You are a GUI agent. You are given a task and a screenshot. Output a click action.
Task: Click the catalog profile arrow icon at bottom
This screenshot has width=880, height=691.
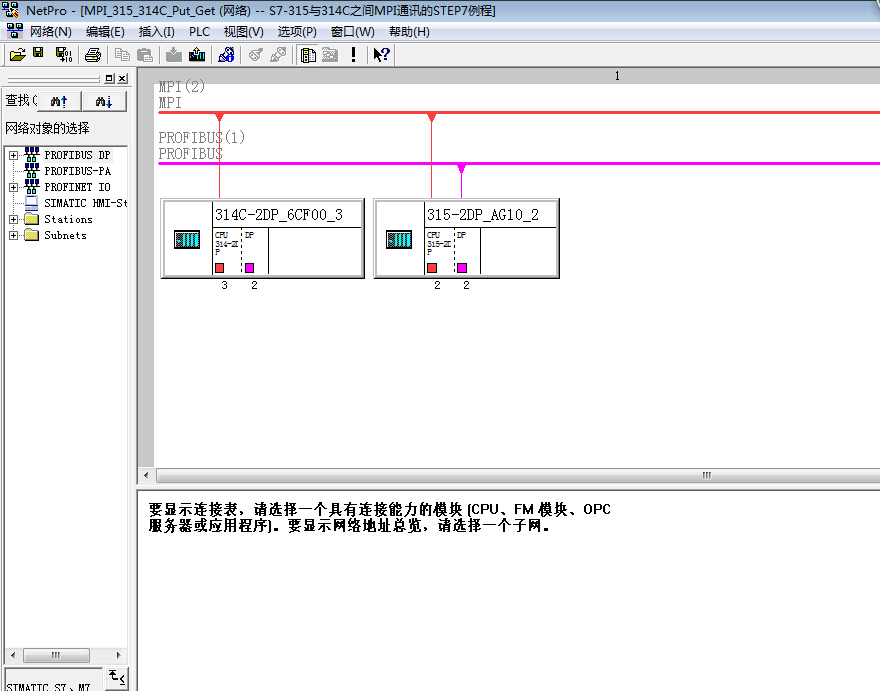pyautogui.click(x=117, y=677)
